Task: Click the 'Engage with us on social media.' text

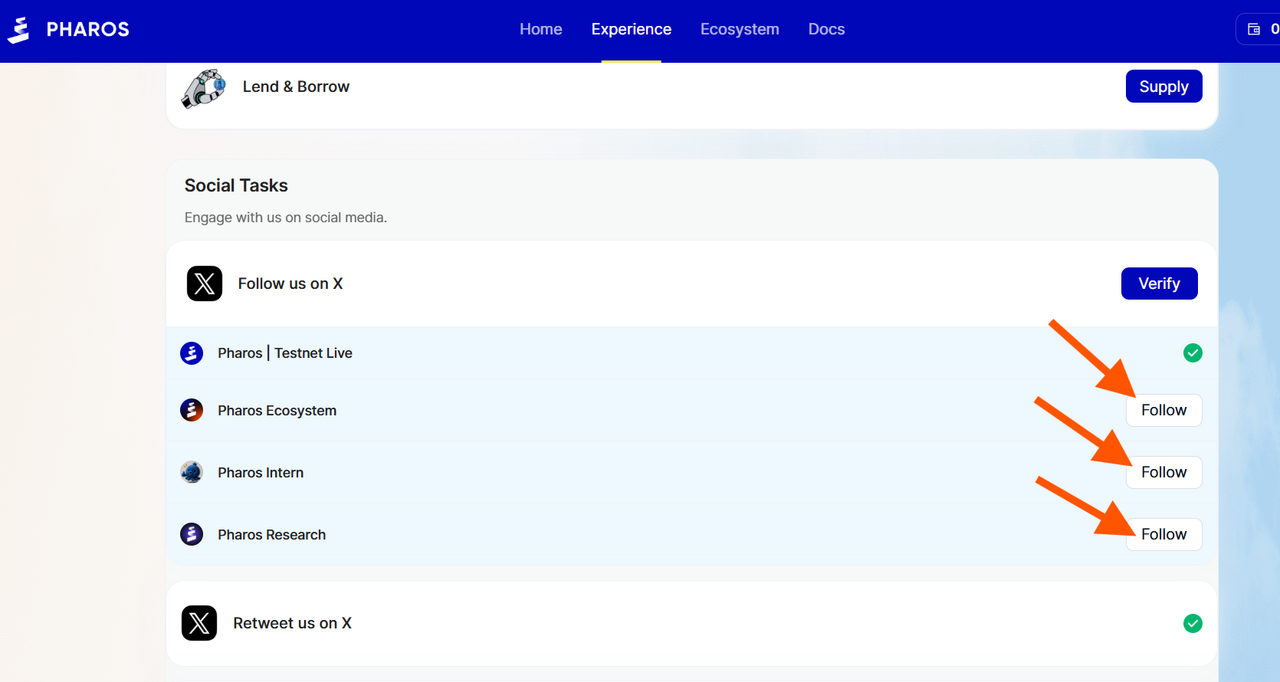Action: [286, 217]
